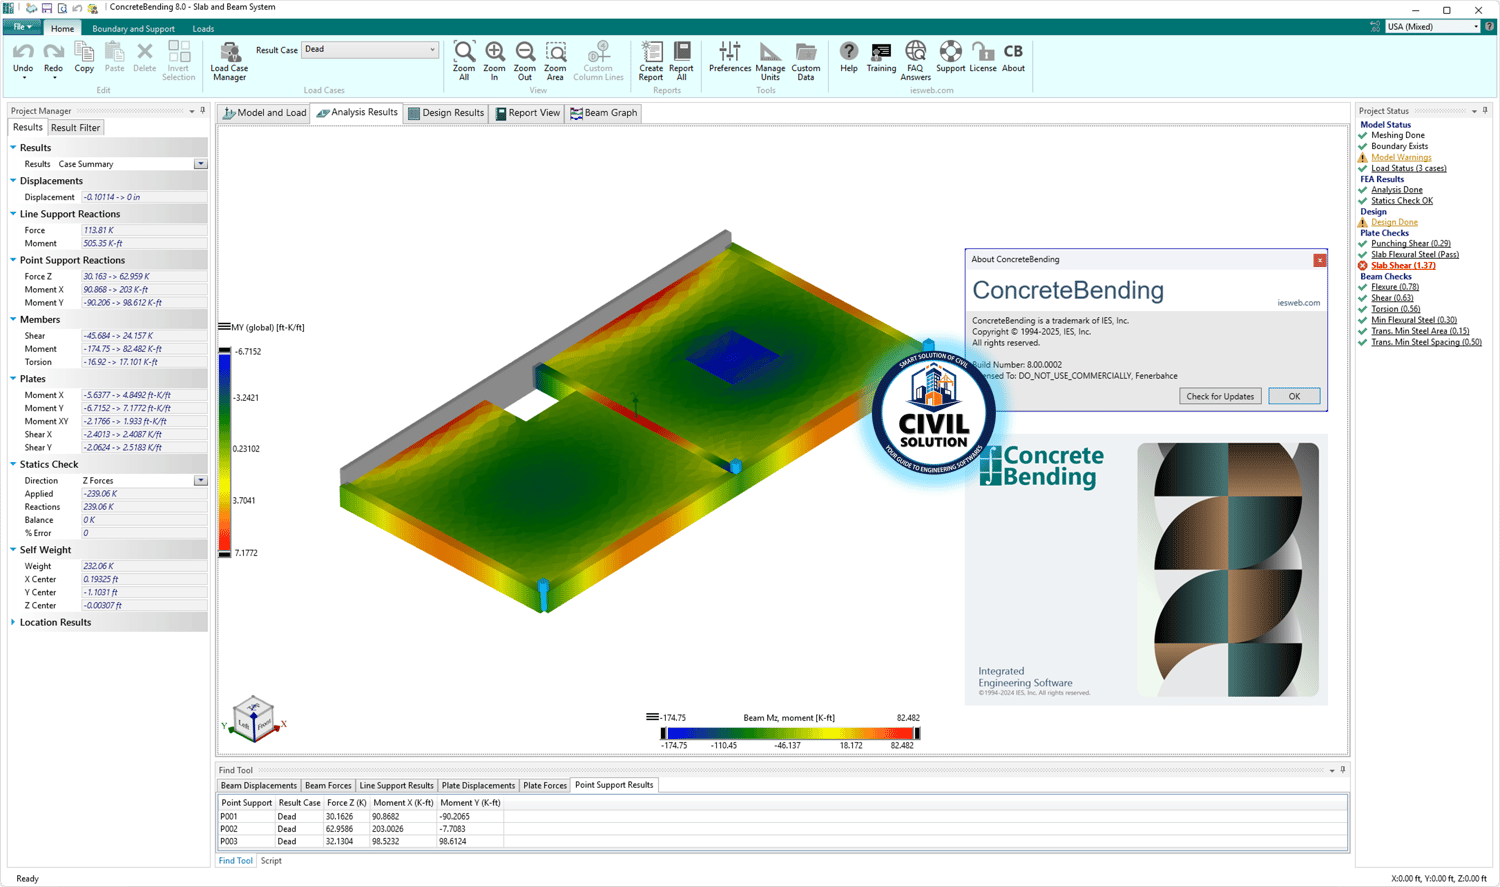Viewport: 1500px width, 887px height.
Task: Open the Beam Graph tab
Action: tap(603, 113)
